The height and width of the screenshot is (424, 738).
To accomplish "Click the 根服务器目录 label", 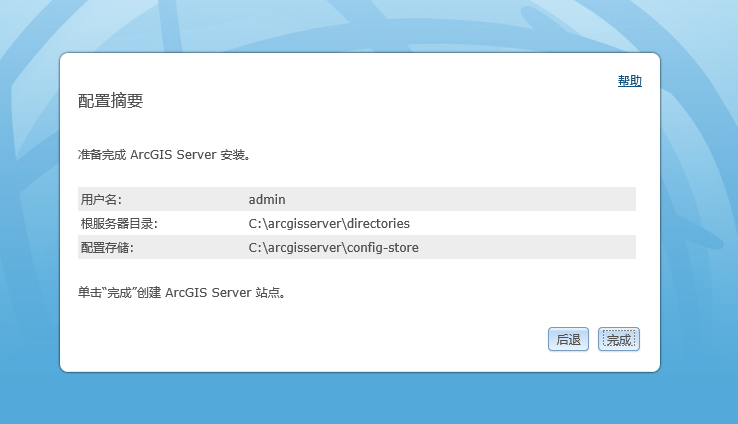I will (119, 224).
